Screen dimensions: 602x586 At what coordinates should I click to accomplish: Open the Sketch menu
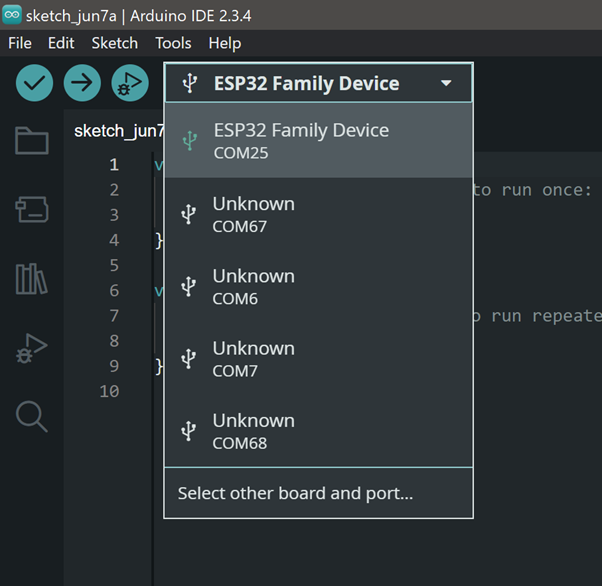(x=114, y=43)
